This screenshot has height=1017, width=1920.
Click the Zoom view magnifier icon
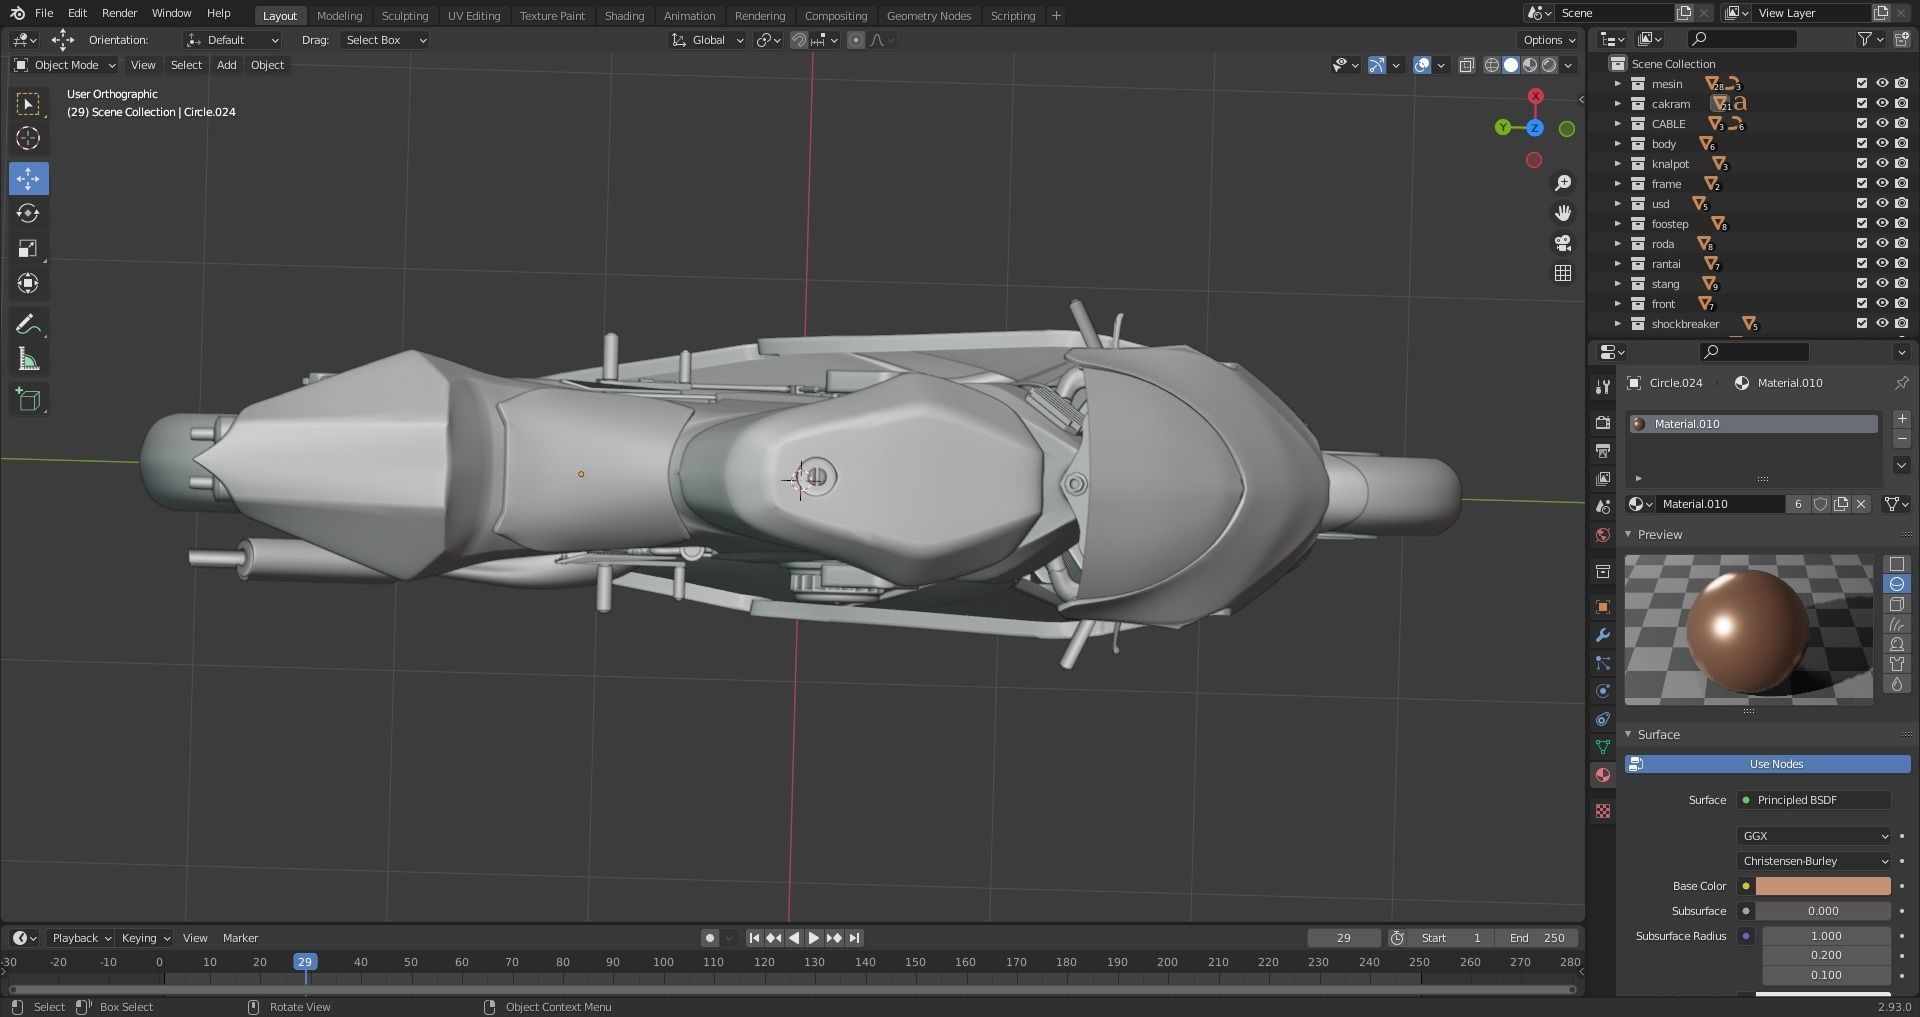pos(1563,183)
